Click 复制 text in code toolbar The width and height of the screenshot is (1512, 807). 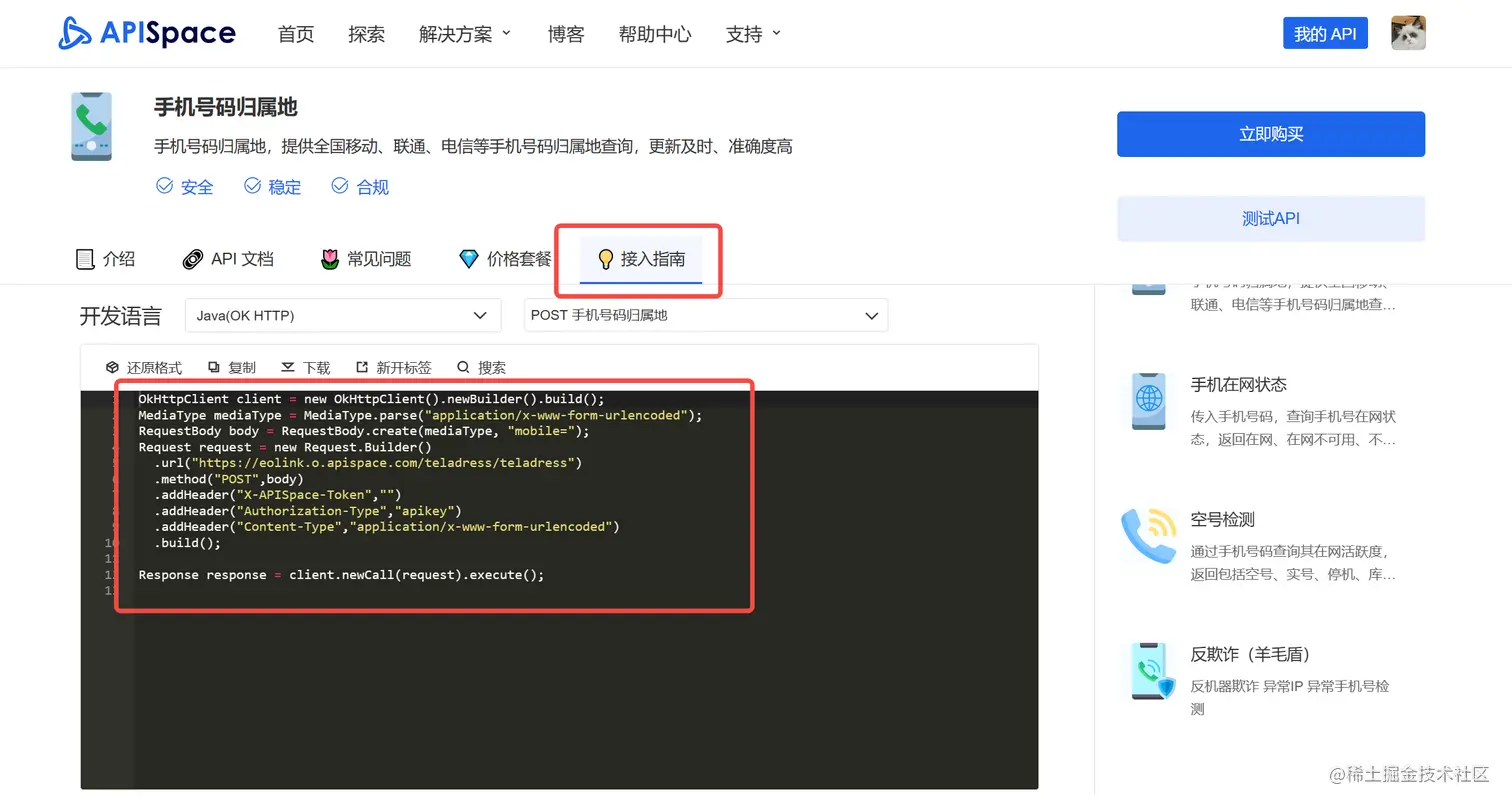coord(242,368)
